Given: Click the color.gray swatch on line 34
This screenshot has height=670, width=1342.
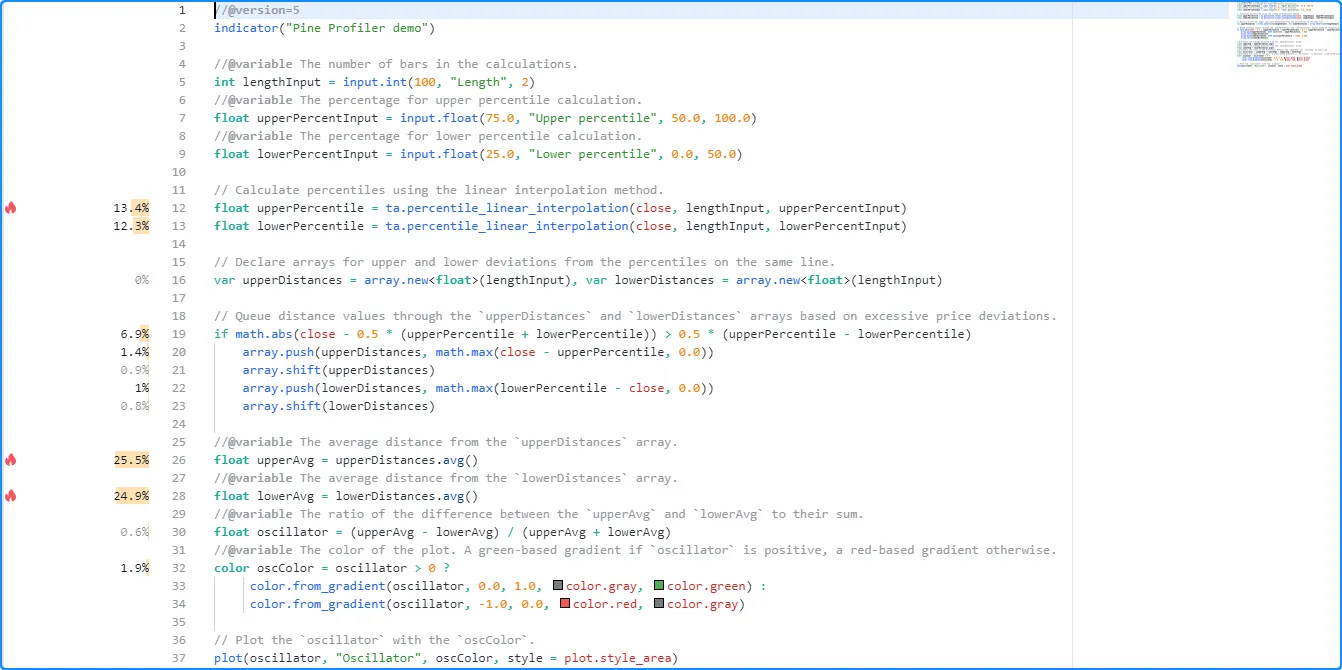Looking at the screenshot, I should coord(659,604).
